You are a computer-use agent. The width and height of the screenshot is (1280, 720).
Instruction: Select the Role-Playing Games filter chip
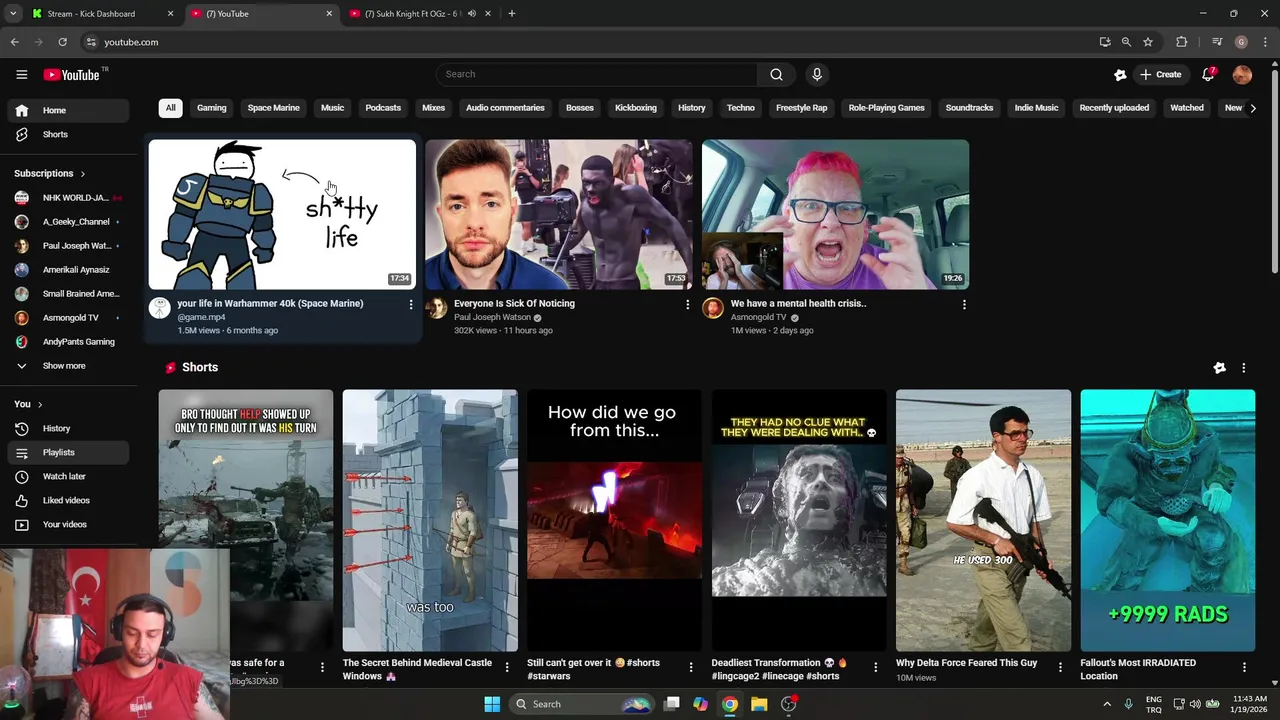(x=887, y=108)
